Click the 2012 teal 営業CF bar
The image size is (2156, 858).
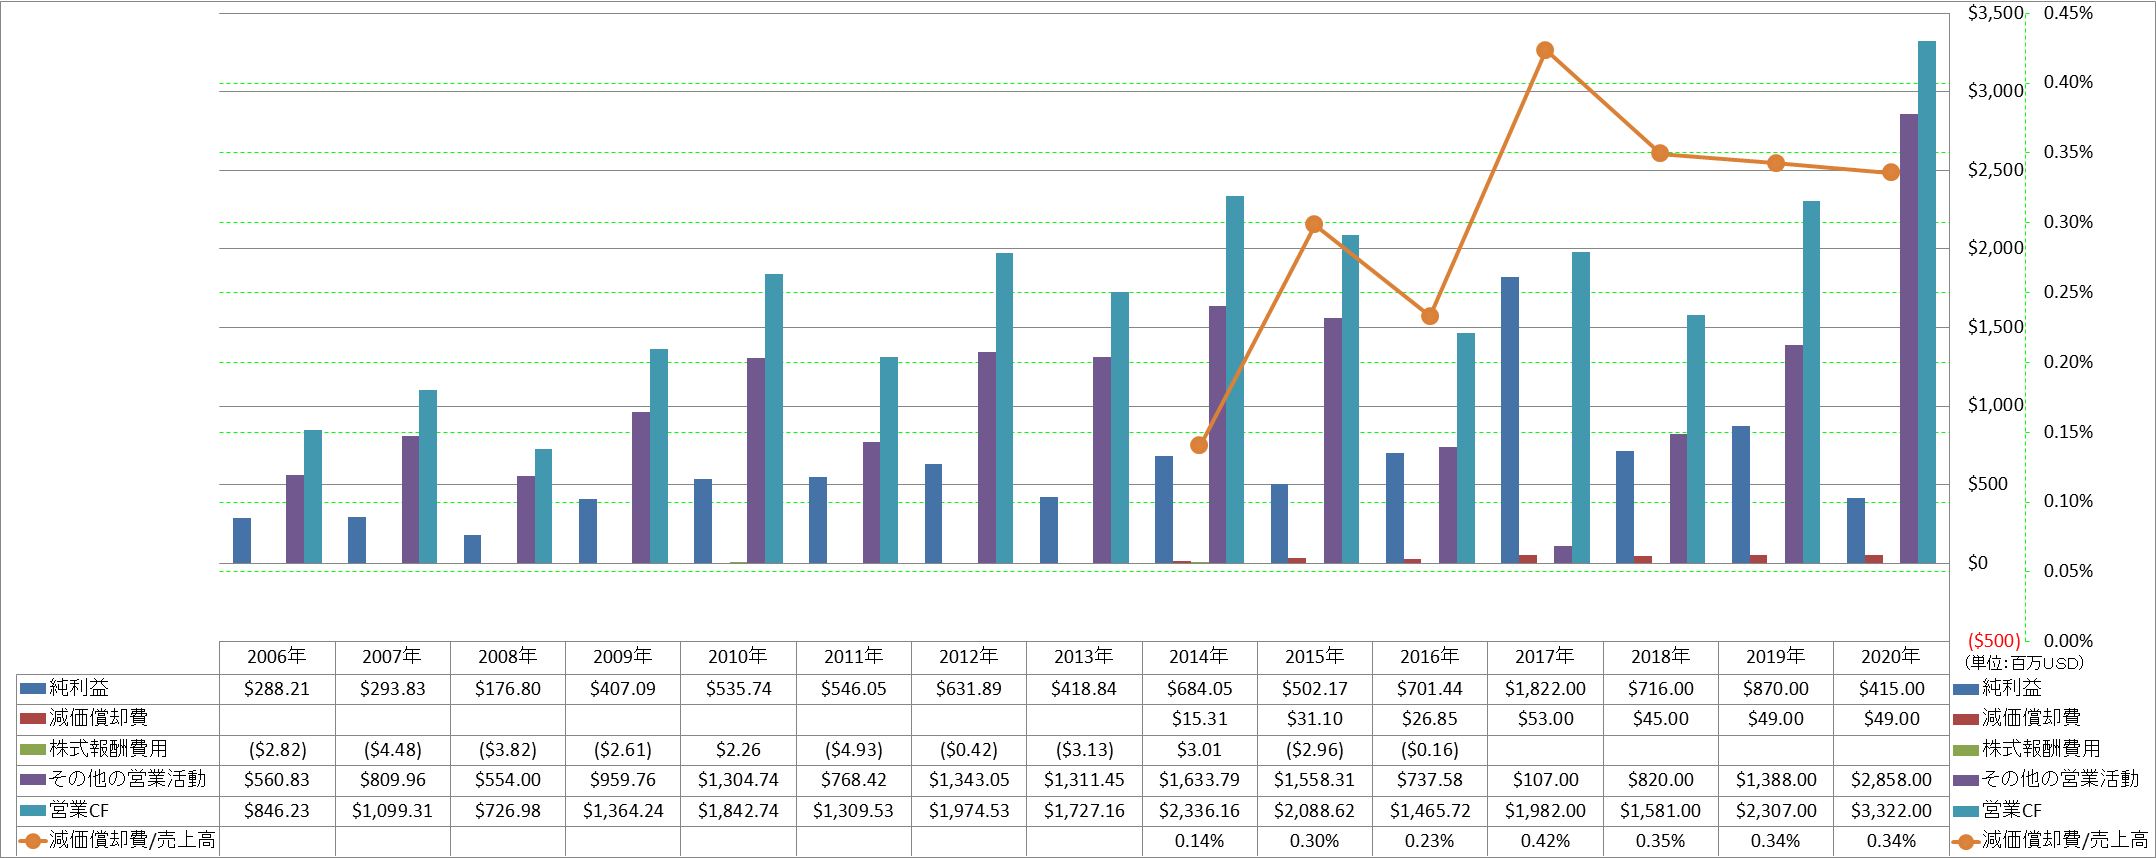(x=1004, y=408)
